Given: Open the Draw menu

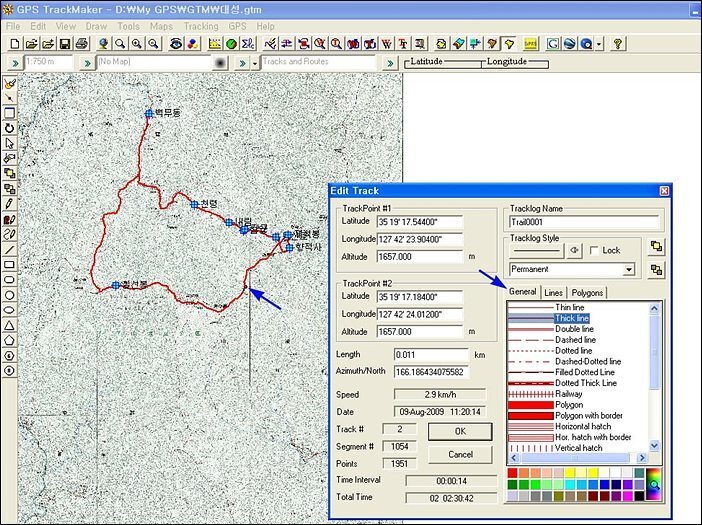Looking at the screenshot, I should coord(96,26).
